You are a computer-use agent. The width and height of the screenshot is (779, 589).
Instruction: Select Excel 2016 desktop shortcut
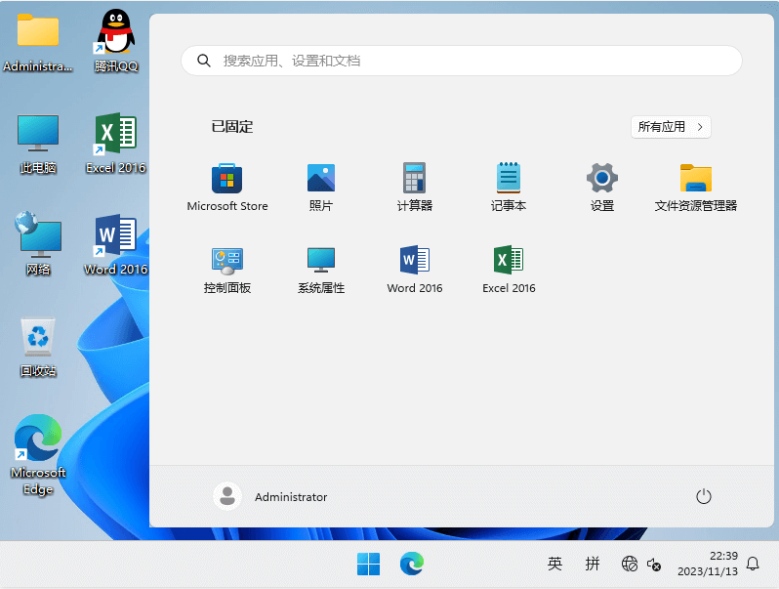click(x=116, y=143)
